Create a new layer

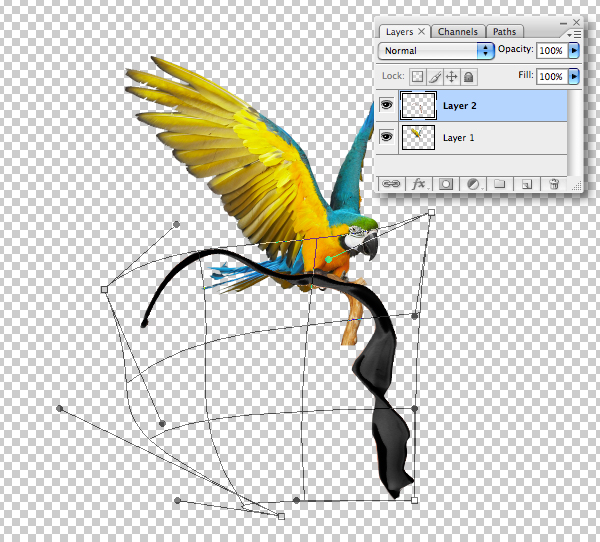coord(527,184)
